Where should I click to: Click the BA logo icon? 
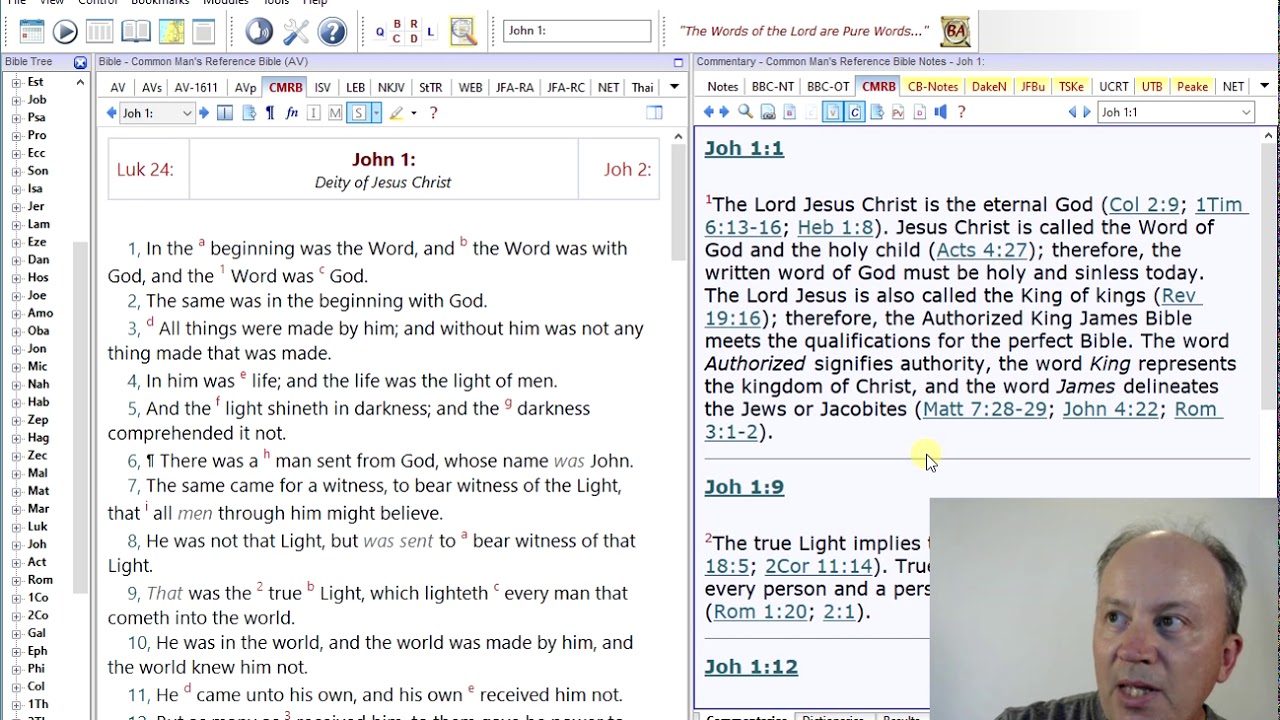(x=955, y=32)
